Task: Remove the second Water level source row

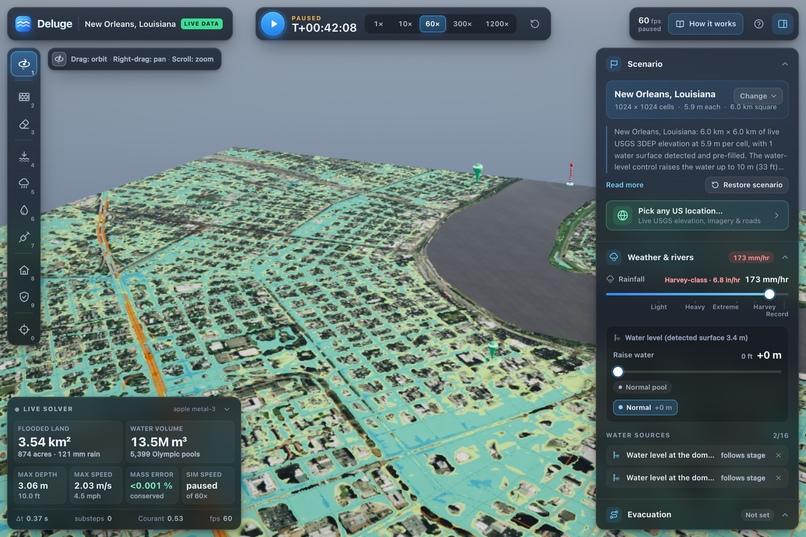Action: [778, 478]
